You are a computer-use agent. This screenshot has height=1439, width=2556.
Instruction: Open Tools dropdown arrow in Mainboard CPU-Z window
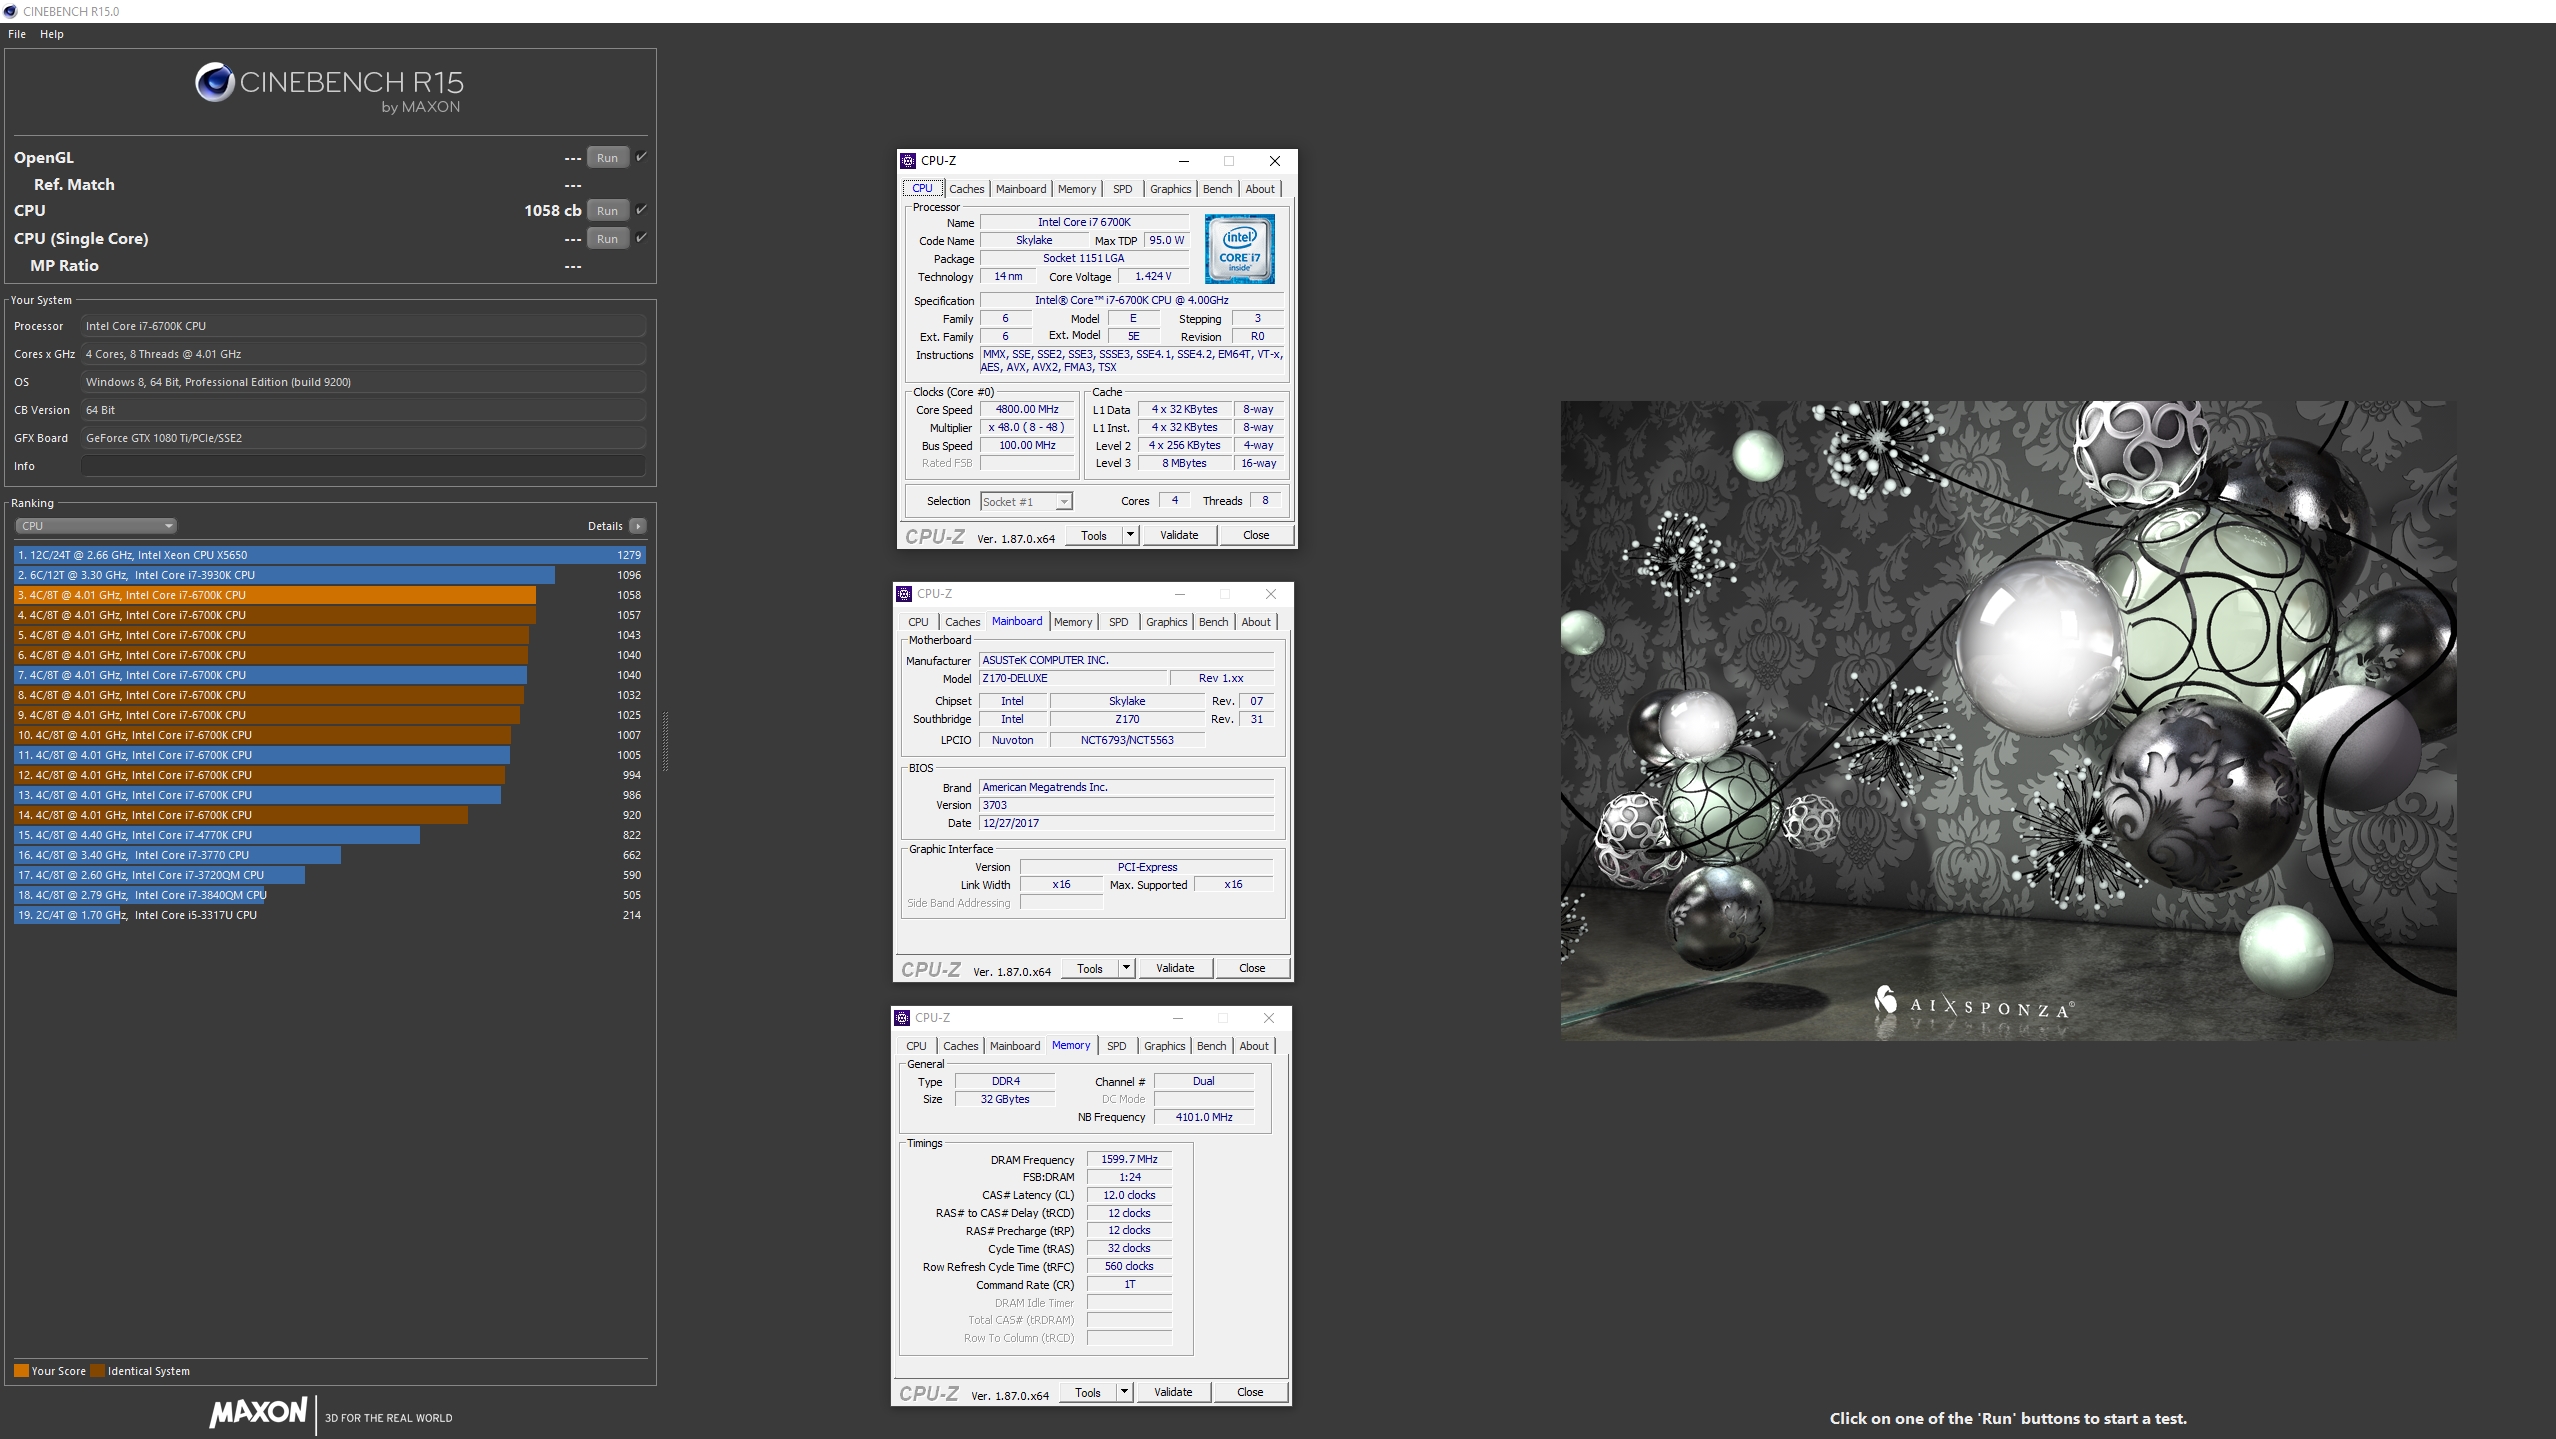pos(1127,969)
